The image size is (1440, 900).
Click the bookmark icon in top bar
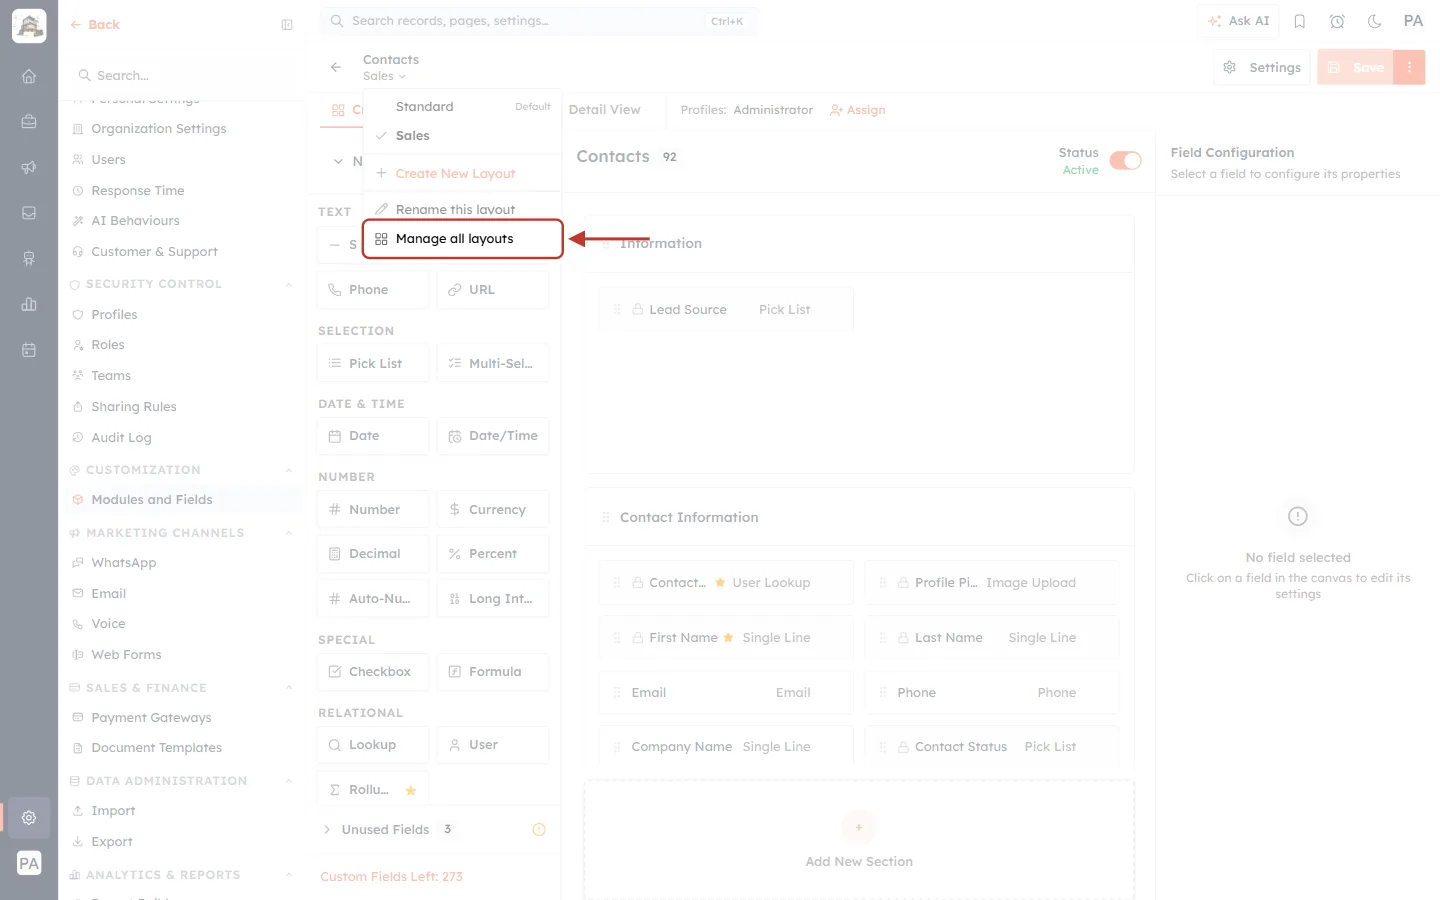click(1300, 21)
